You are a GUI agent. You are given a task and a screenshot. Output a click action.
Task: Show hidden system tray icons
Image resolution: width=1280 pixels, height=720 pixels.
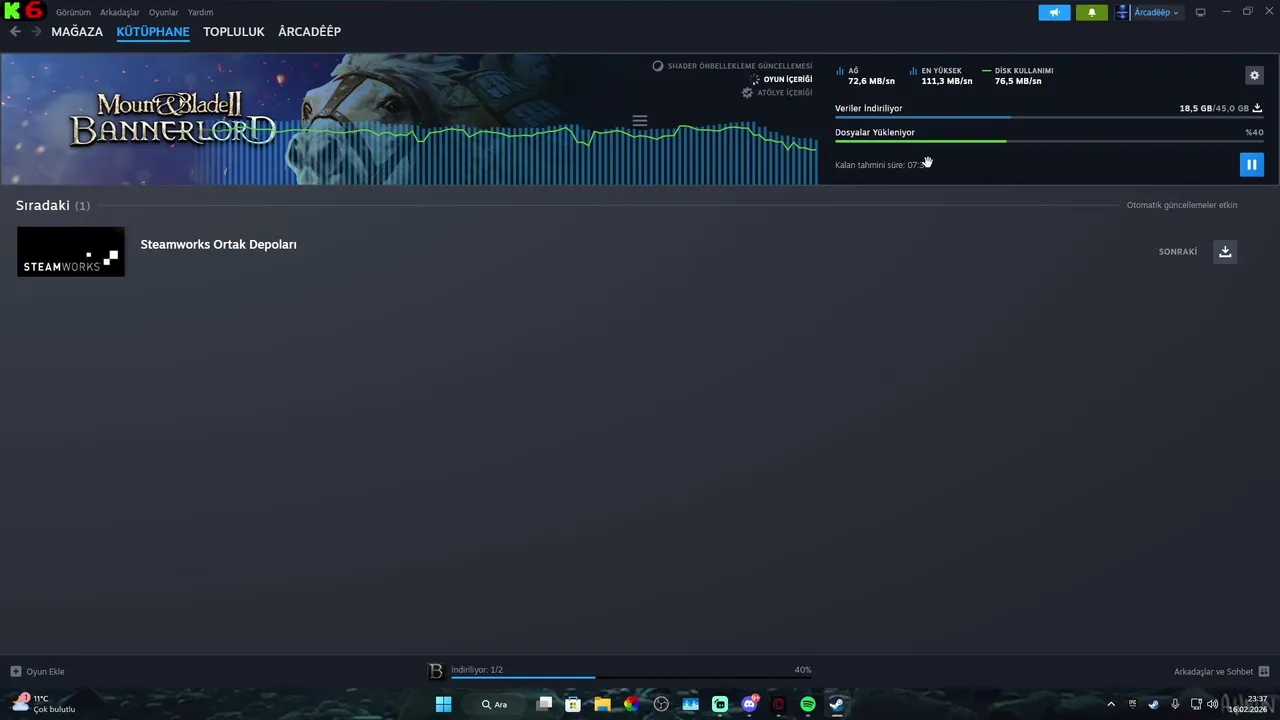pos(1110,704)
